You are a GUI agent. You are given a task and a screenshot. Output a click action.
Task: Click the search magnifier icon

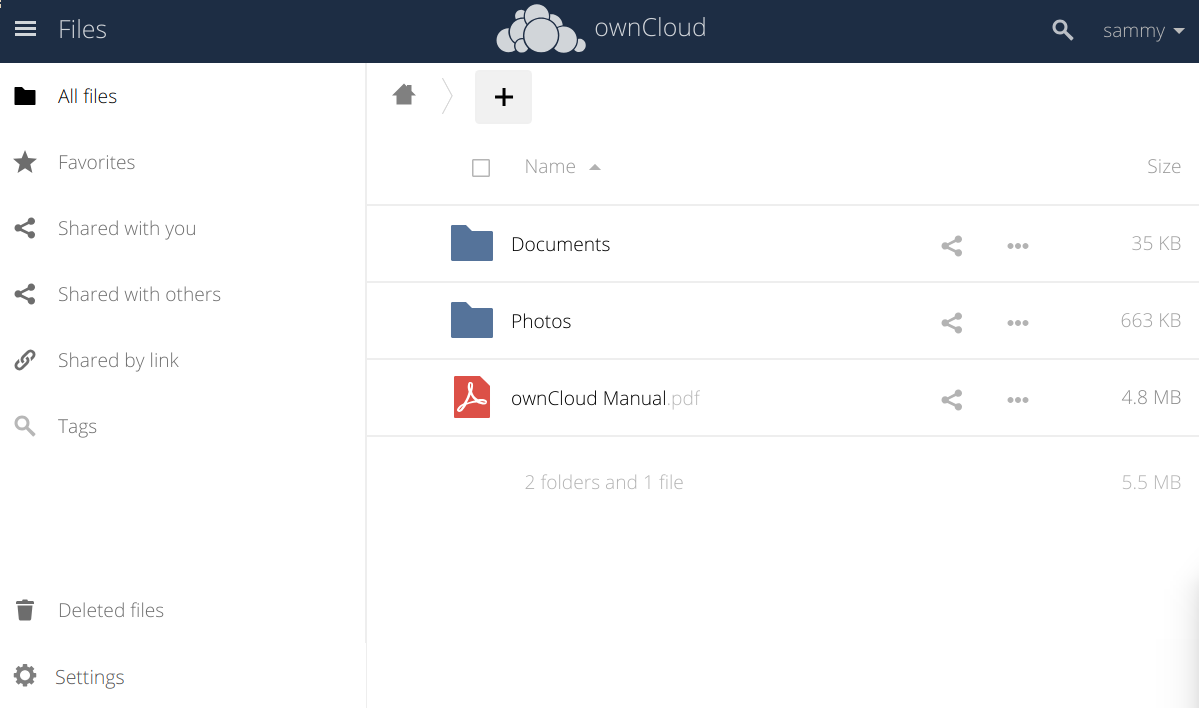tap(1063, 31)
